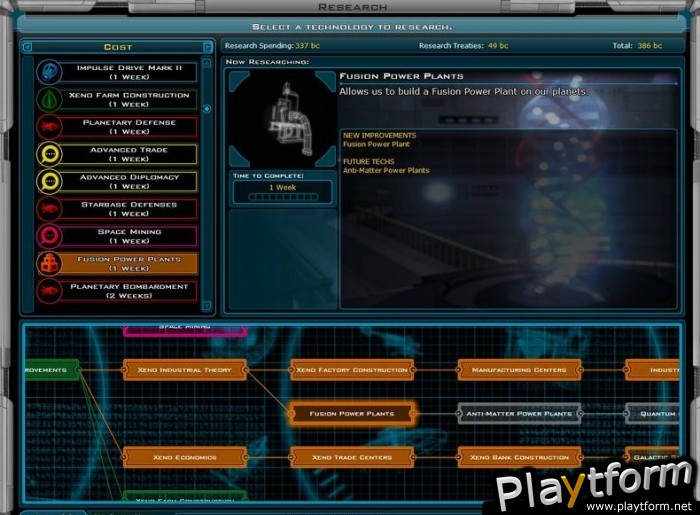Select Xeno Economics tree node
The width and height of the screenshot is (700, 515).
184,457
